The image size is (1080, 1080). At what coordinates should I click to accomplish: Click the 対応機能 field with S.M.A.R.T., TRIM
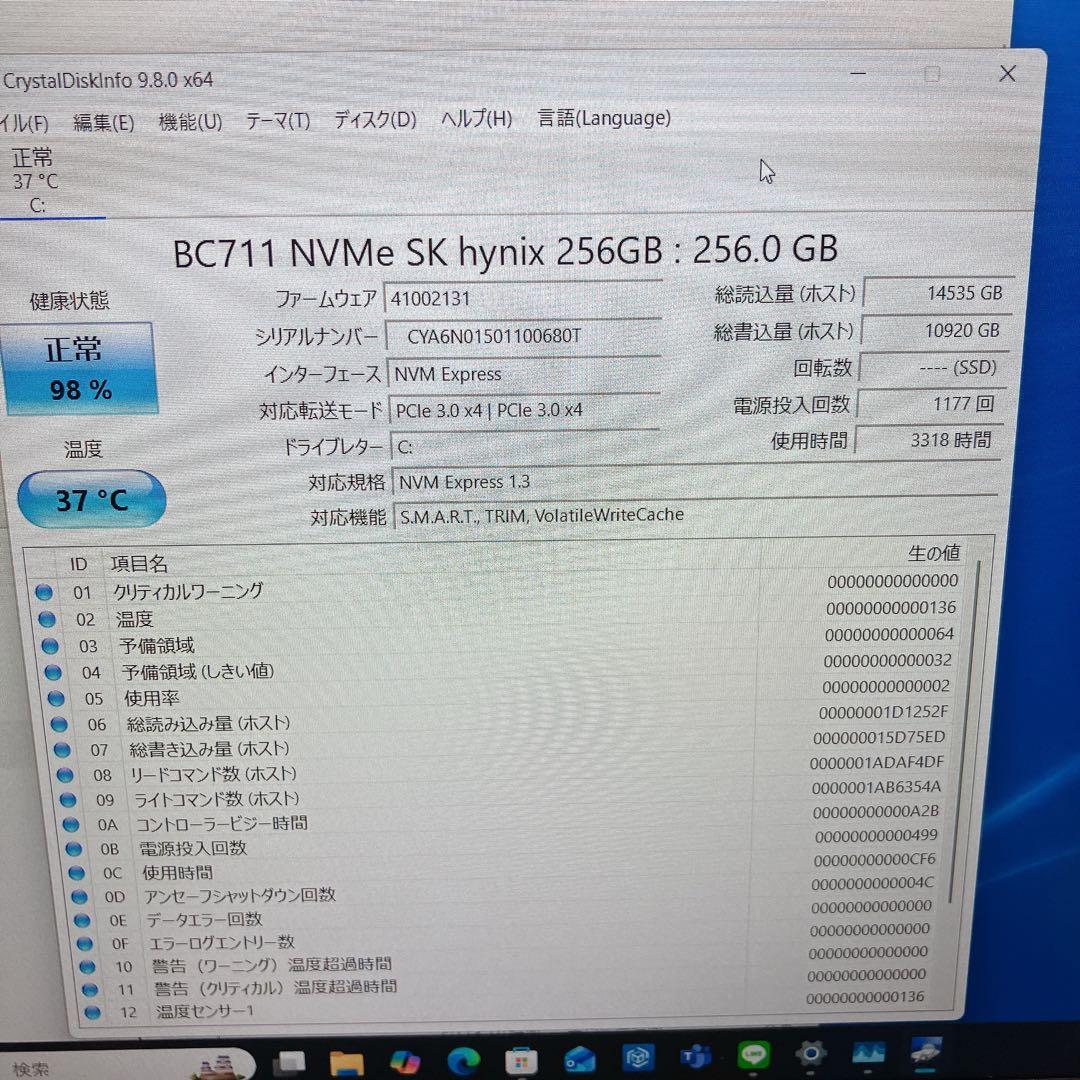pyautogui.click(x=695, y=515)
